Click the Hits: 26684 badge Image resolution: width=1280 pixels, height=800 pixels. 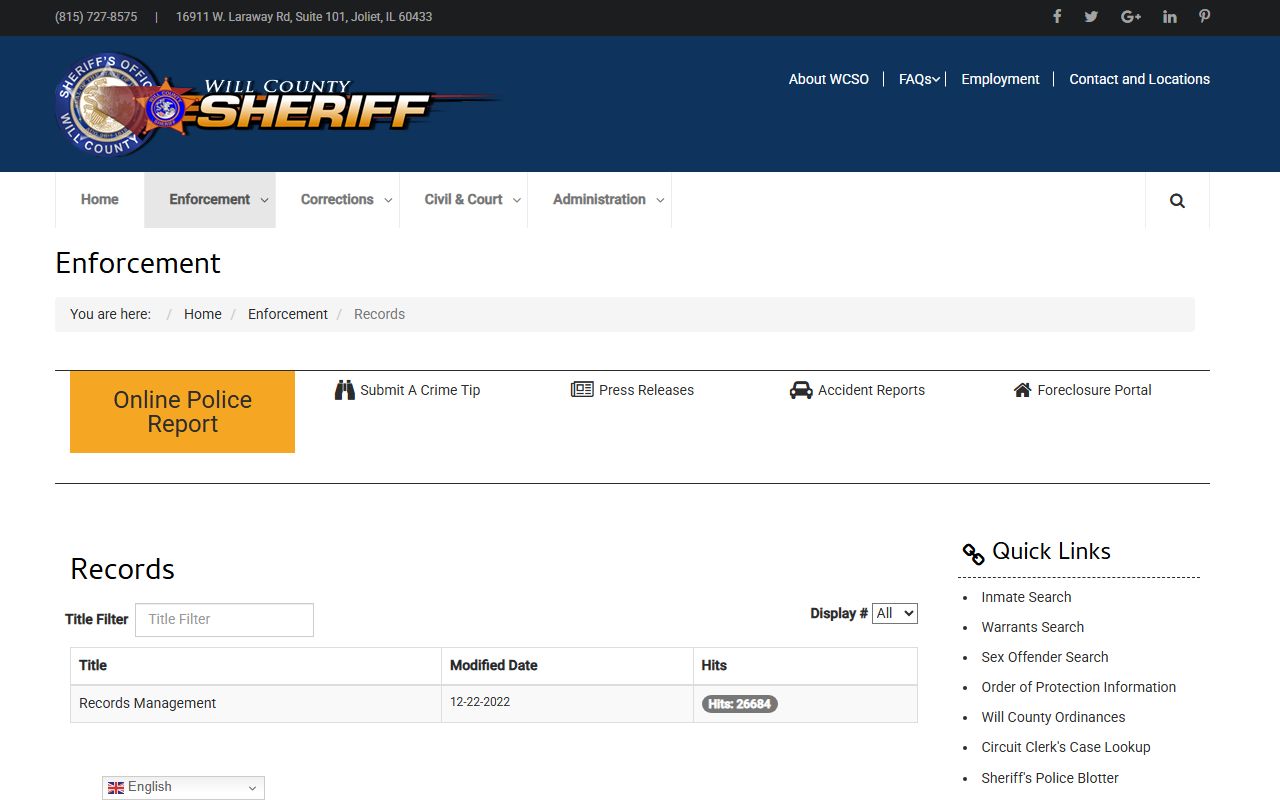[x=740, y=704]
